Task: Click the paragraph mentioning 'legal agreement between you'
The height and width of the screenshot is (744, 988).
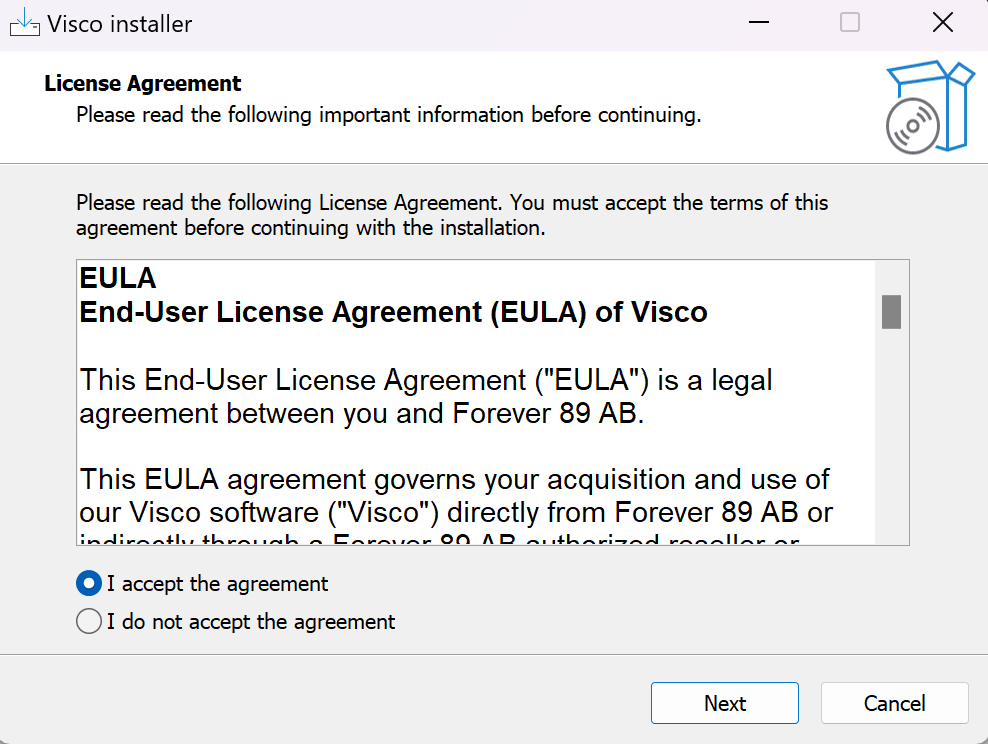Action: click(x=425, y=396)
